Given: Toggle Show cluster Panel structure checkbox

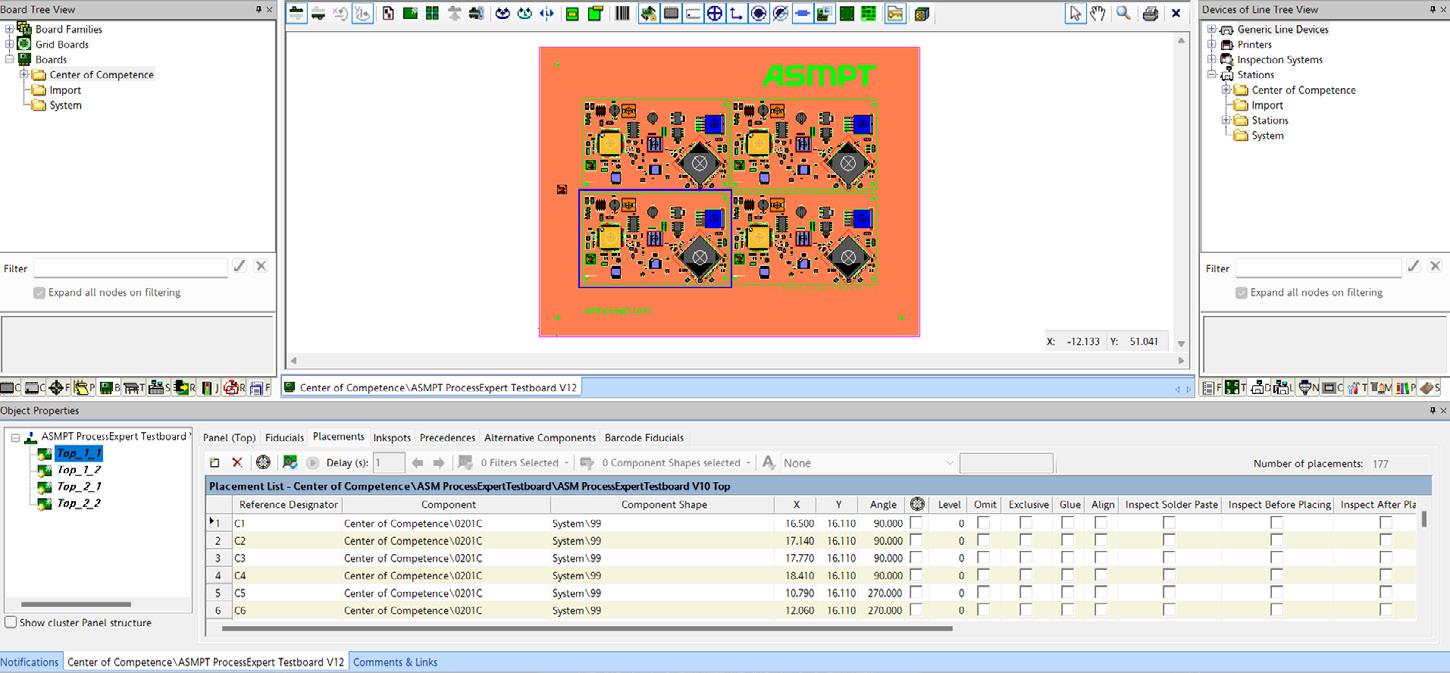Looking at the screenshot, I should [10, 622].
